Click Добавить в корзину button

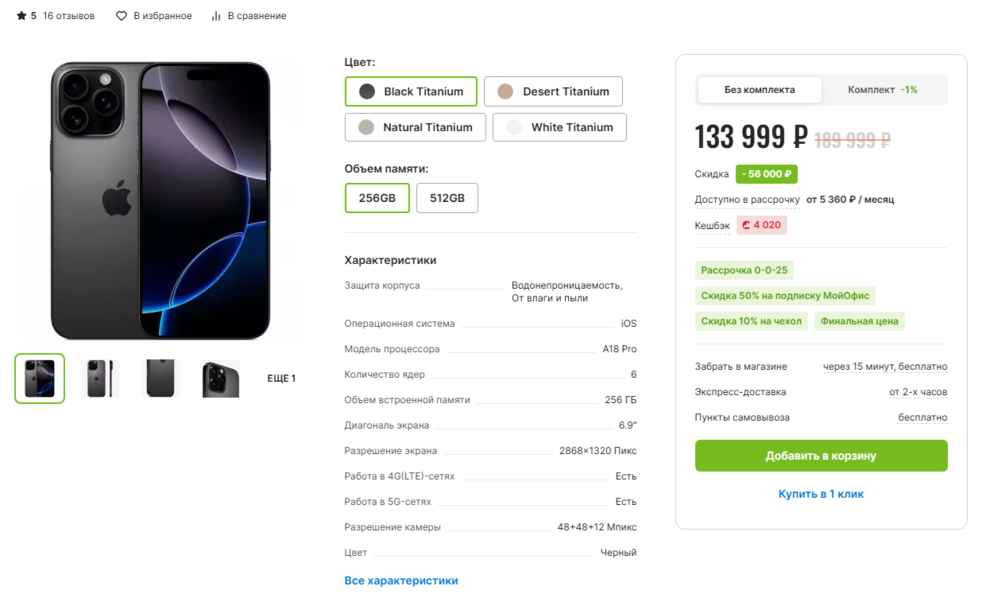coord(821,456)
